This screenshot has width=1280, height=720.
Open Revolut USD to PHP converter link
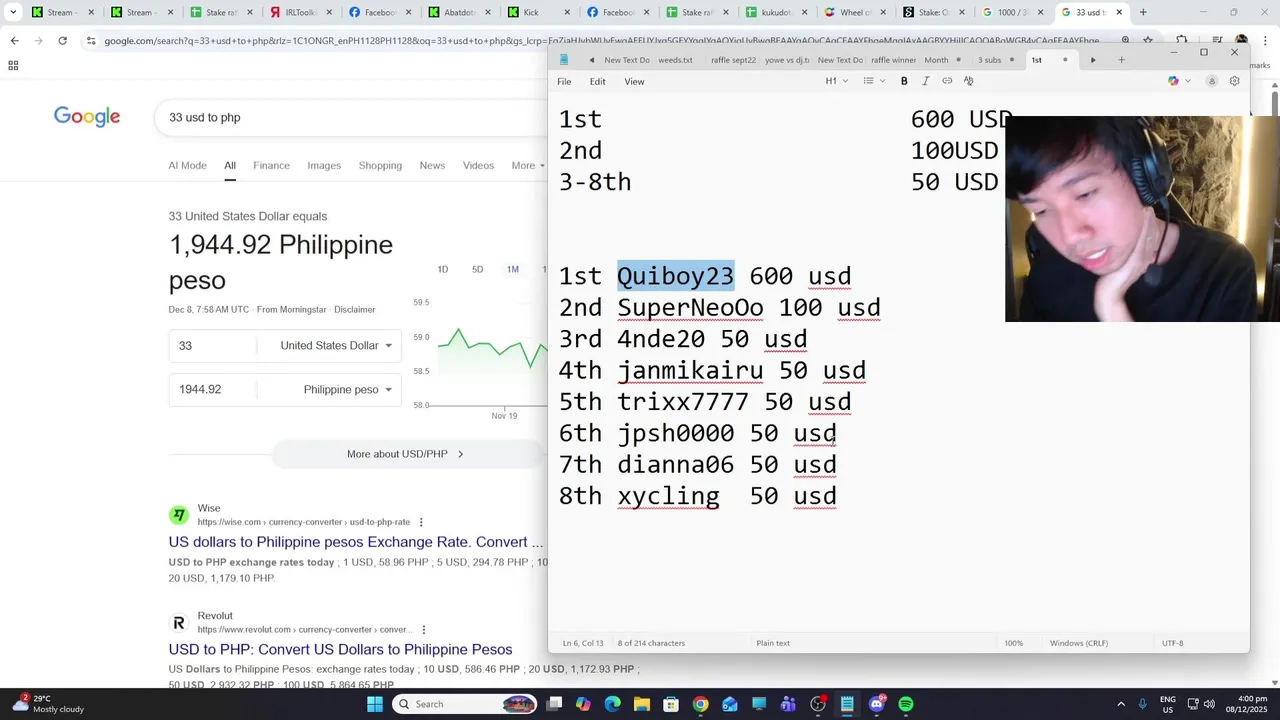click(340, 650)
